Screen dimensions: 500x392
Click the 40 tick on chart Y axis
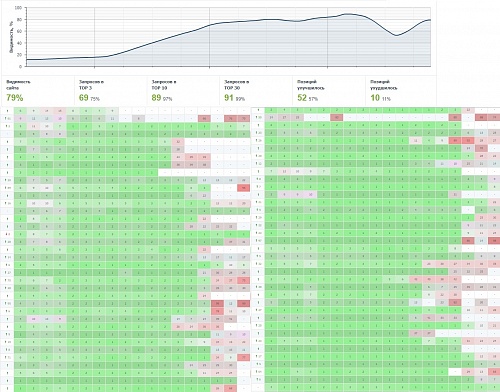(x=20, y=43)
